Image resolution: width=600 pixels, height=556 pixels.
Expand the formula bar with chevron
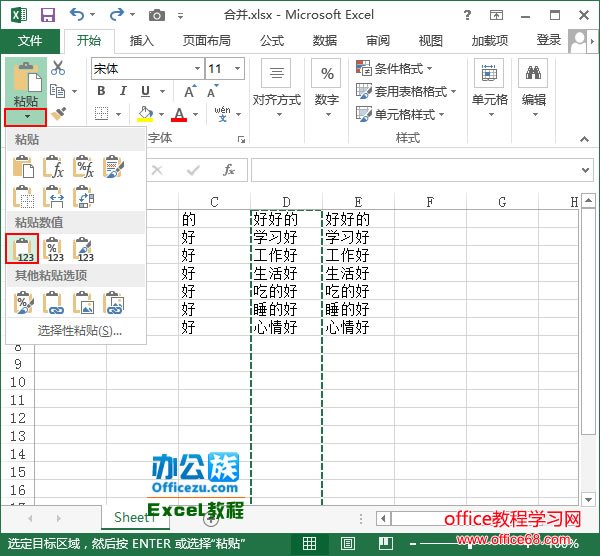[x=585, y=170]
